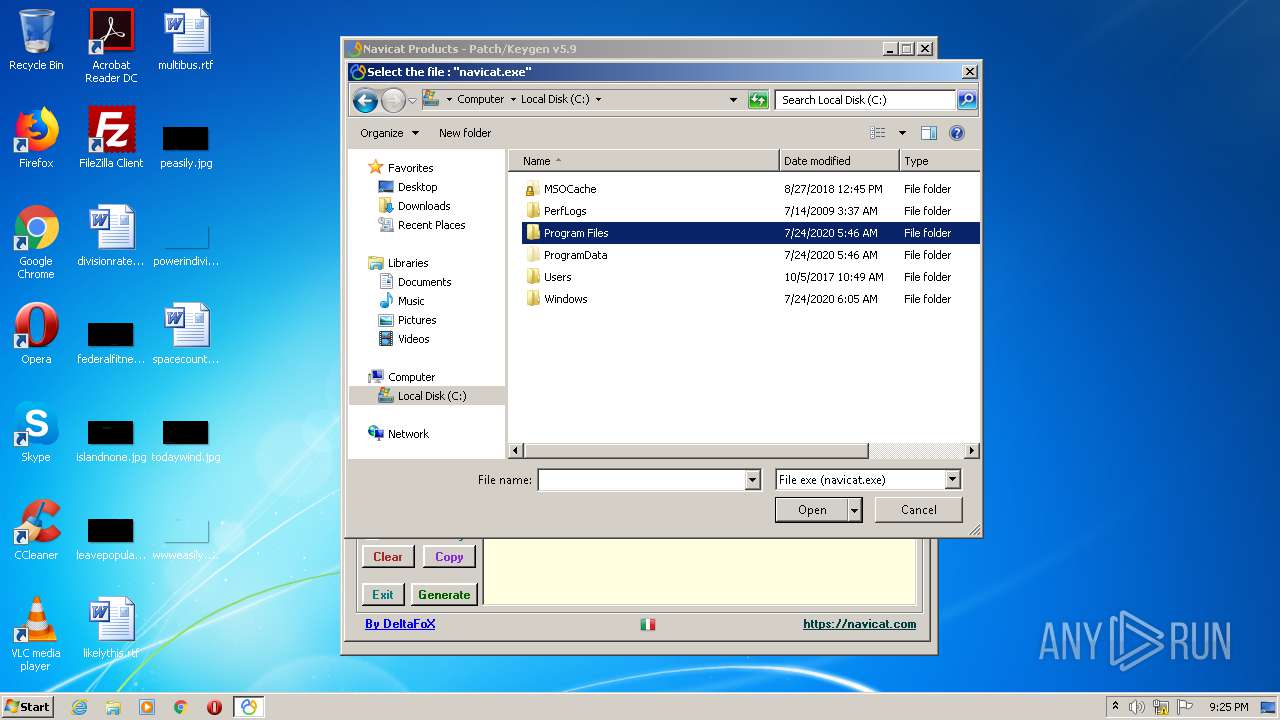Open the file type filter combo box
This screenshot has width=1280, height=720.
[x=868, y=480]
